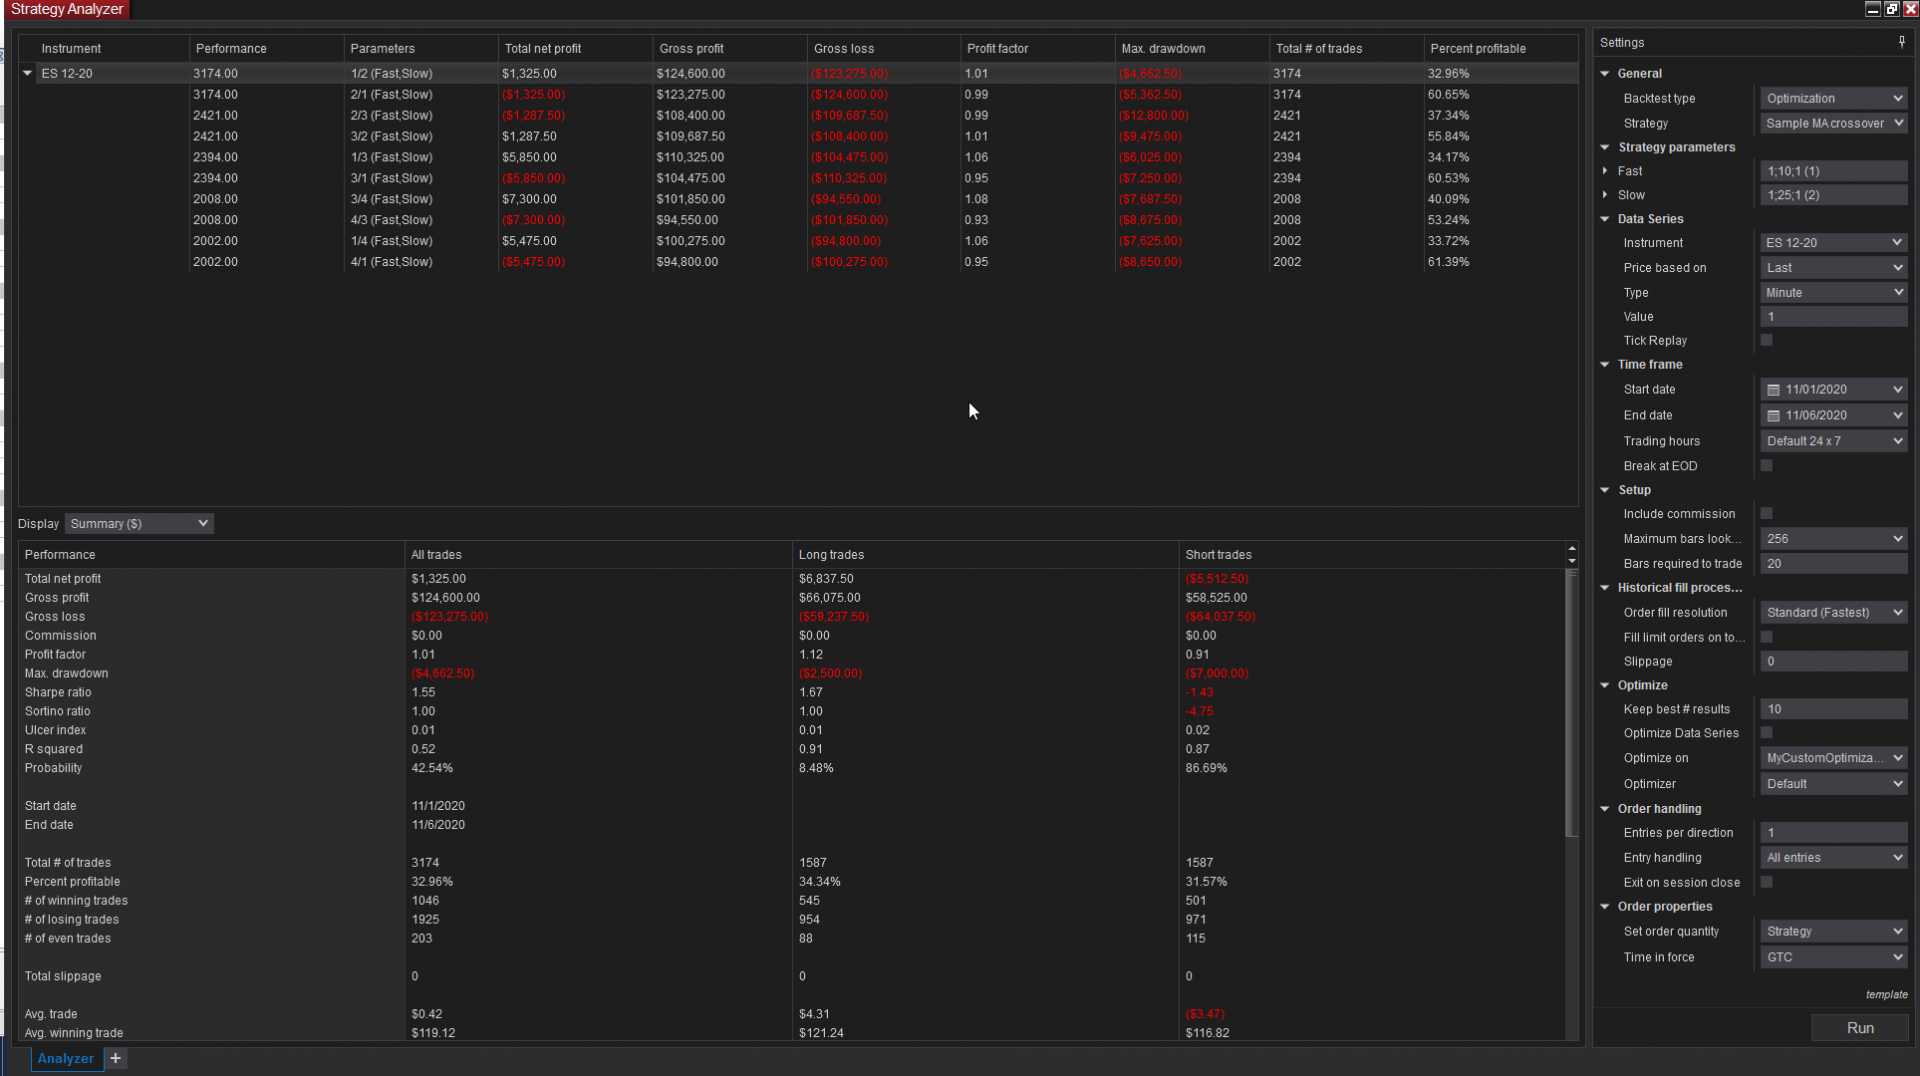Edit the Slippage input field
The image size is (1920, 1076).
(1834, 661)
